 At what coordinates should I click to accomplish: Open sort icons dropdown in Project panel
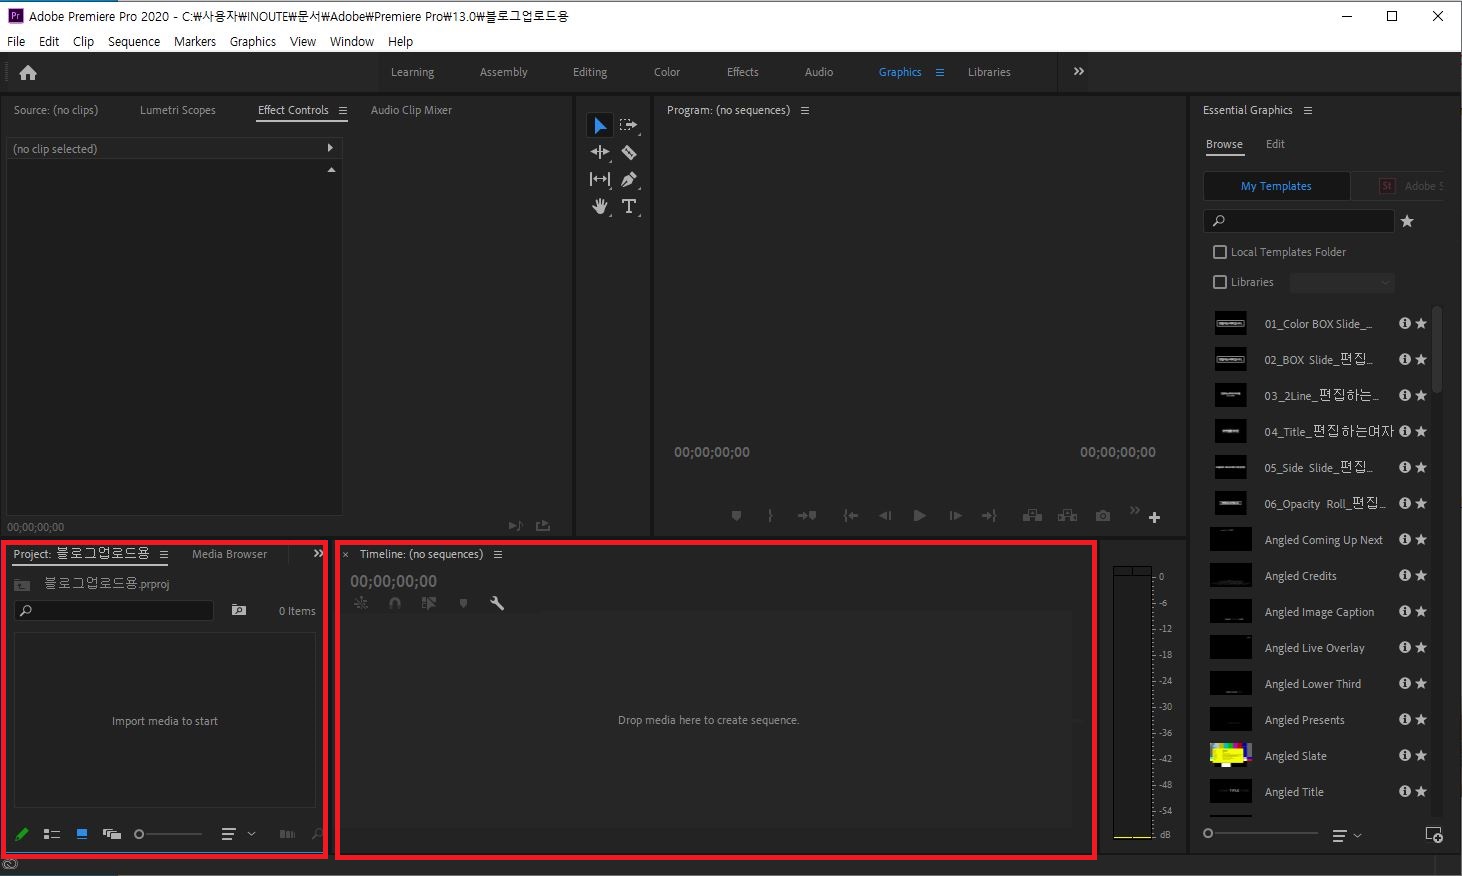coord(238,834)
